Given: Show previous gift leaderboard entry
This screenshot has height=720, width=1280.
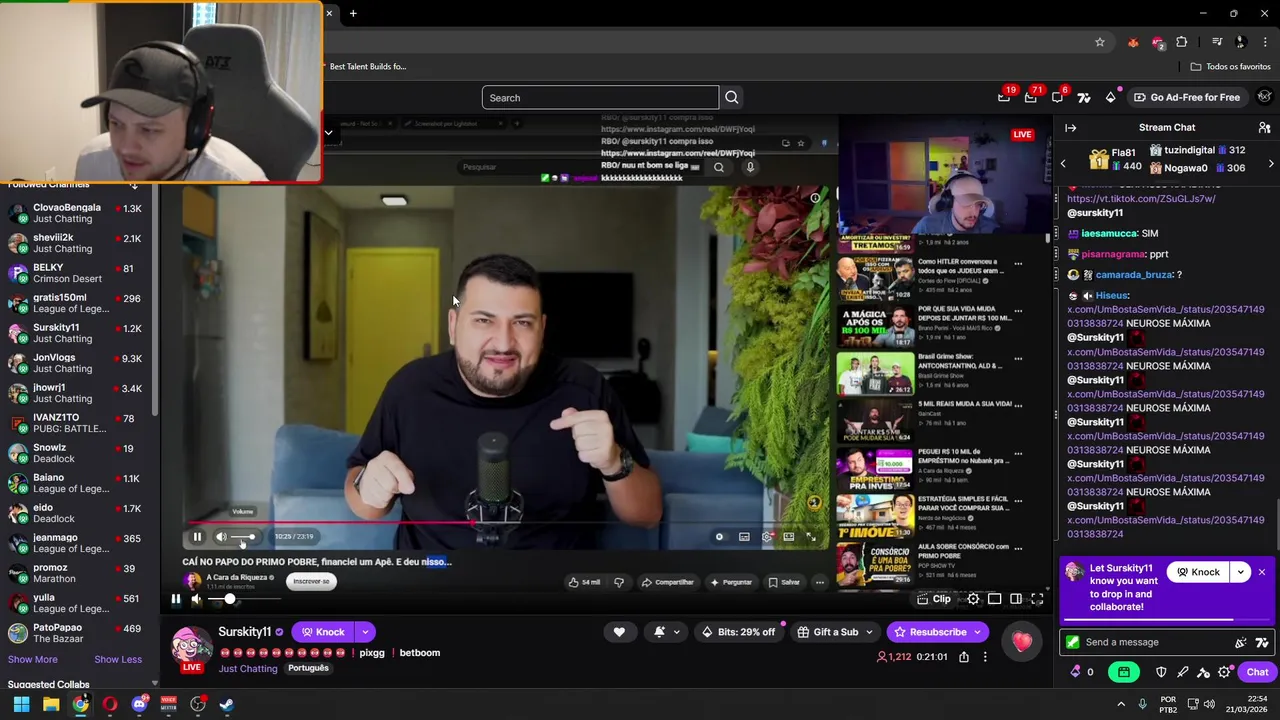Looking at the screenshot, I should point(1063,164).
